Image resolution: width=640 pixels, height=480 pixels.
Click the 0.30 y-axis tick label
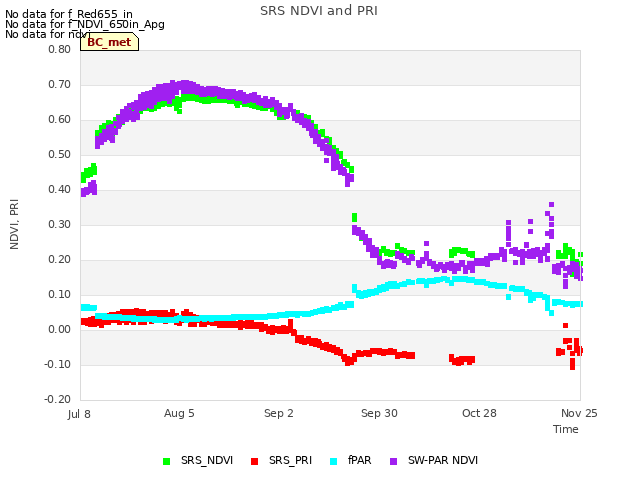pyautogui.click(x=60, y=224)
